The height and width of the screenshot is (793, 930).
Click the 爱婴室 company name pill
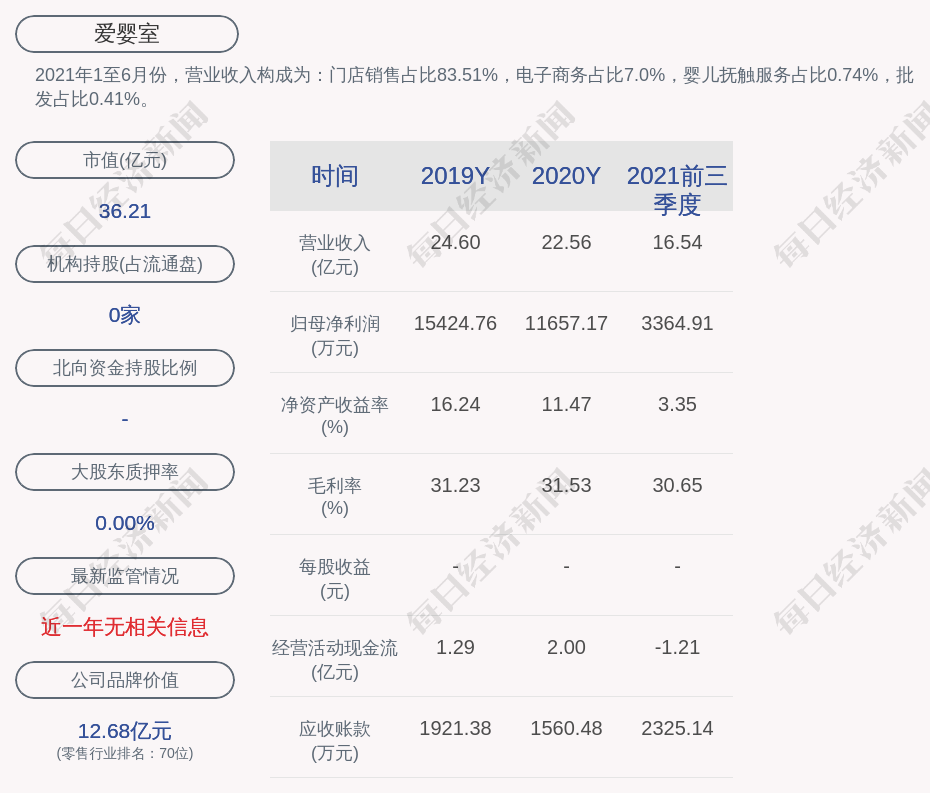(x=127, y=34)
